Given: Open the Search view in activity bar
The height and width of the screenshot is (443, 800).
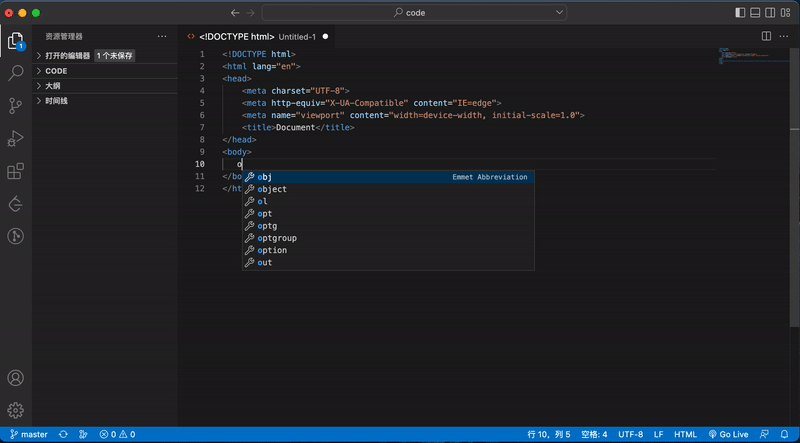Looking at the screenshot, I should point(16,73).
